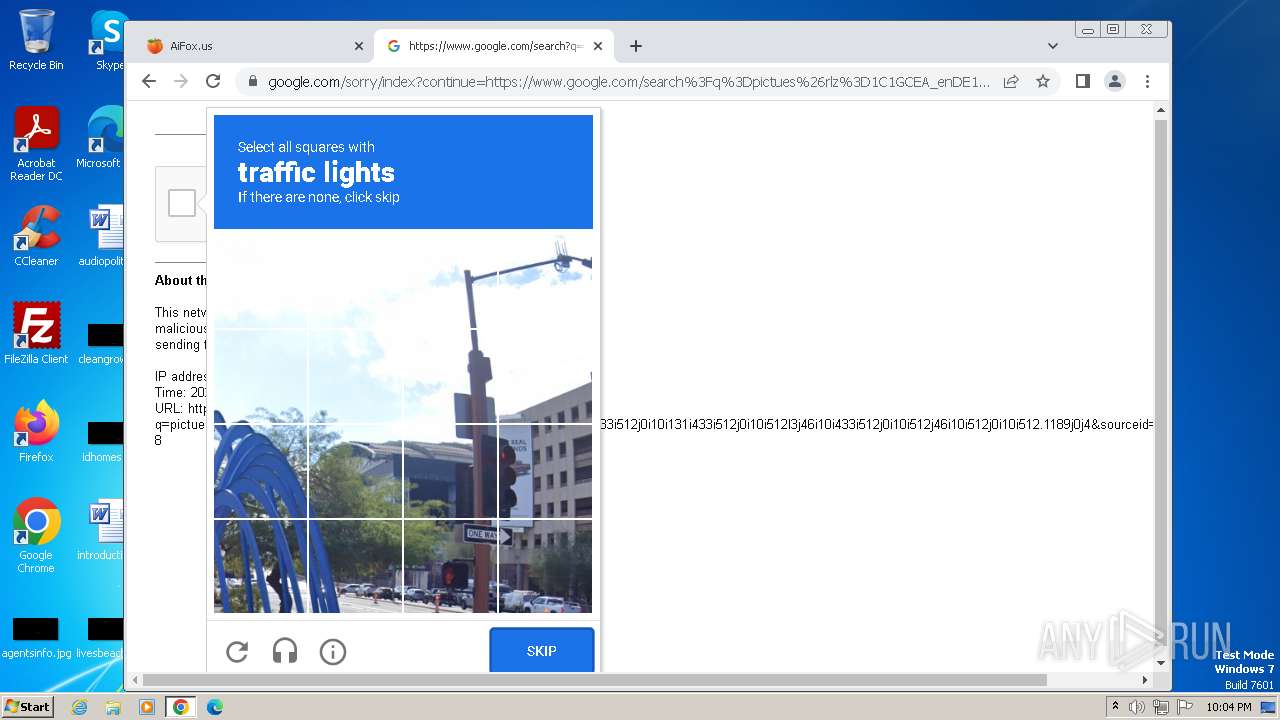Screen dimensions: 1280x720
Task: Open agentsinfo.jpg desktop file
Action: click(x=36, y=638)
